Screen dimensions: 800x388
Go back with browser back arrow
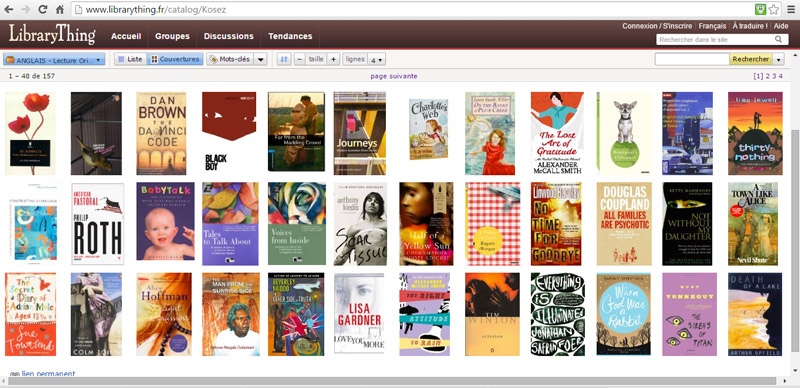(x=9, y=9)
